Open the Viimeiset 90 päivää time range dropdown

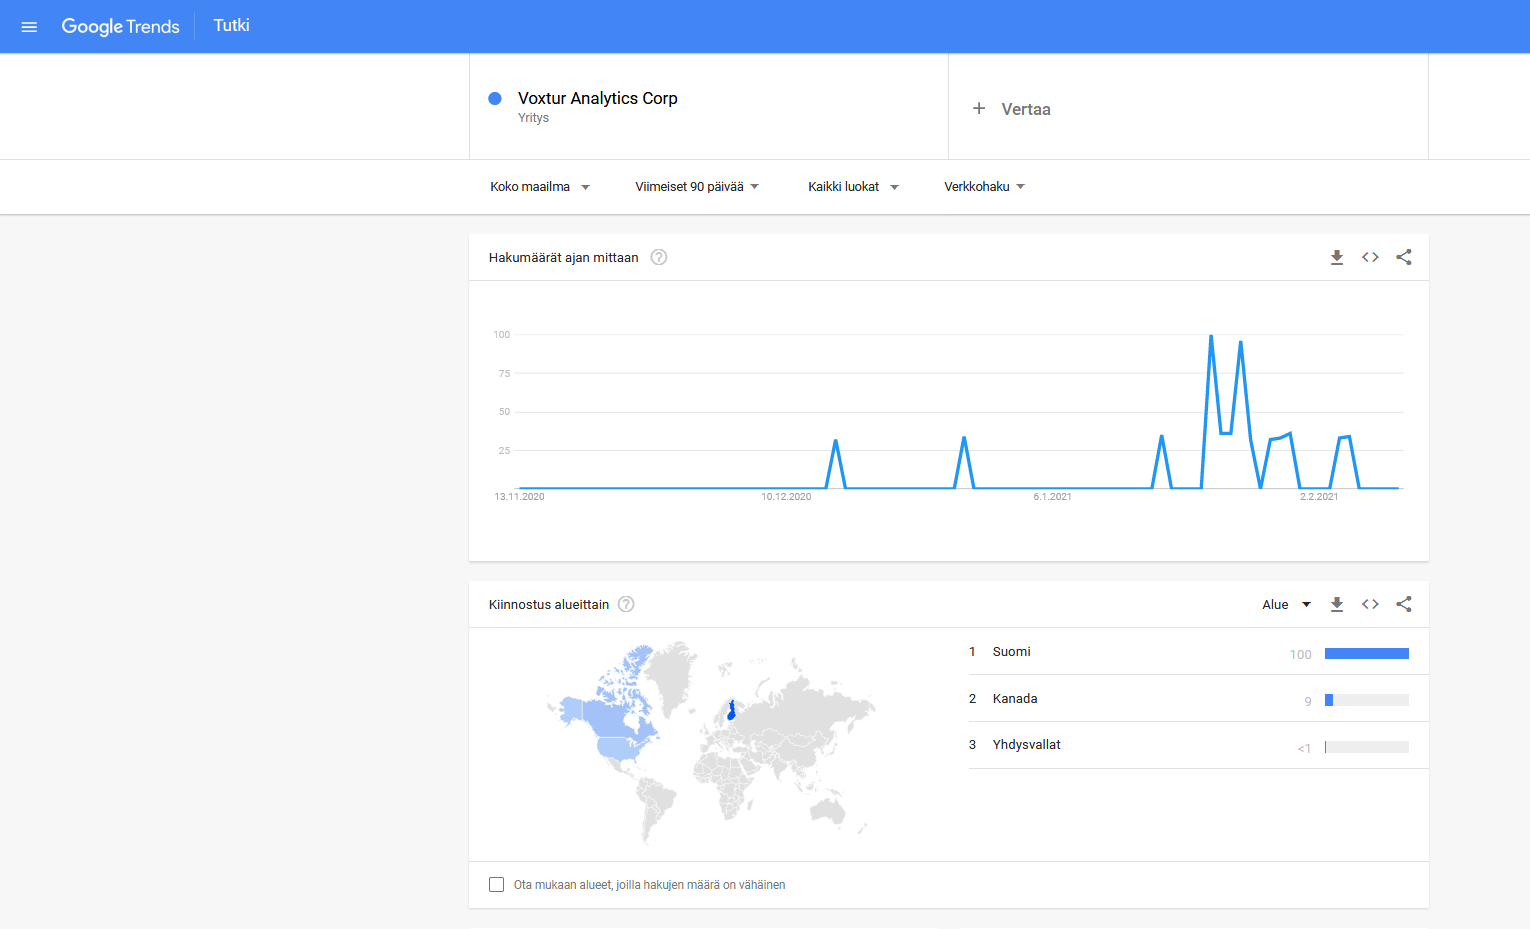tap(697, 187)
